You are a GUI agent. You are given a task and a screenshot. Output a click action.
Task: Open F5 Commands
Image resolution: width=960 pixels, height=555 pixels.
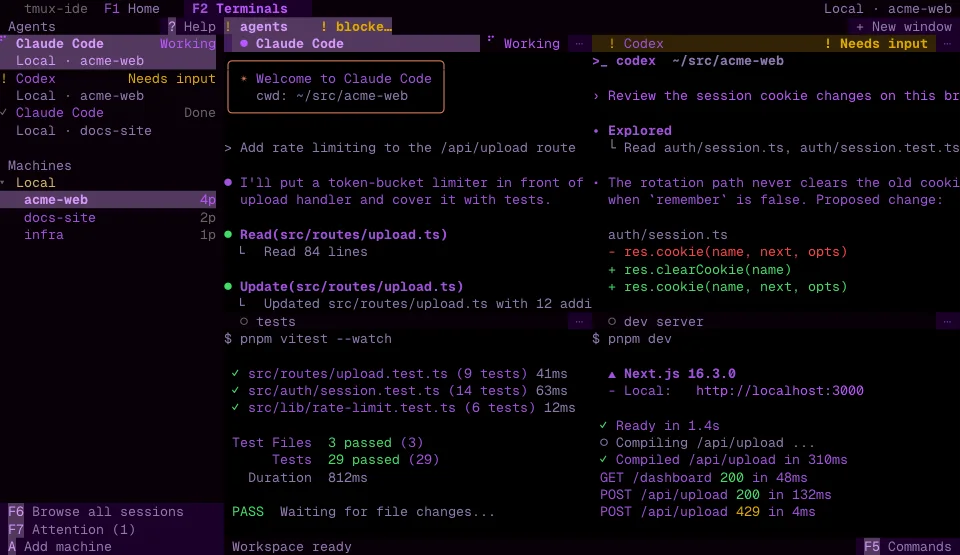coord(907,546)
